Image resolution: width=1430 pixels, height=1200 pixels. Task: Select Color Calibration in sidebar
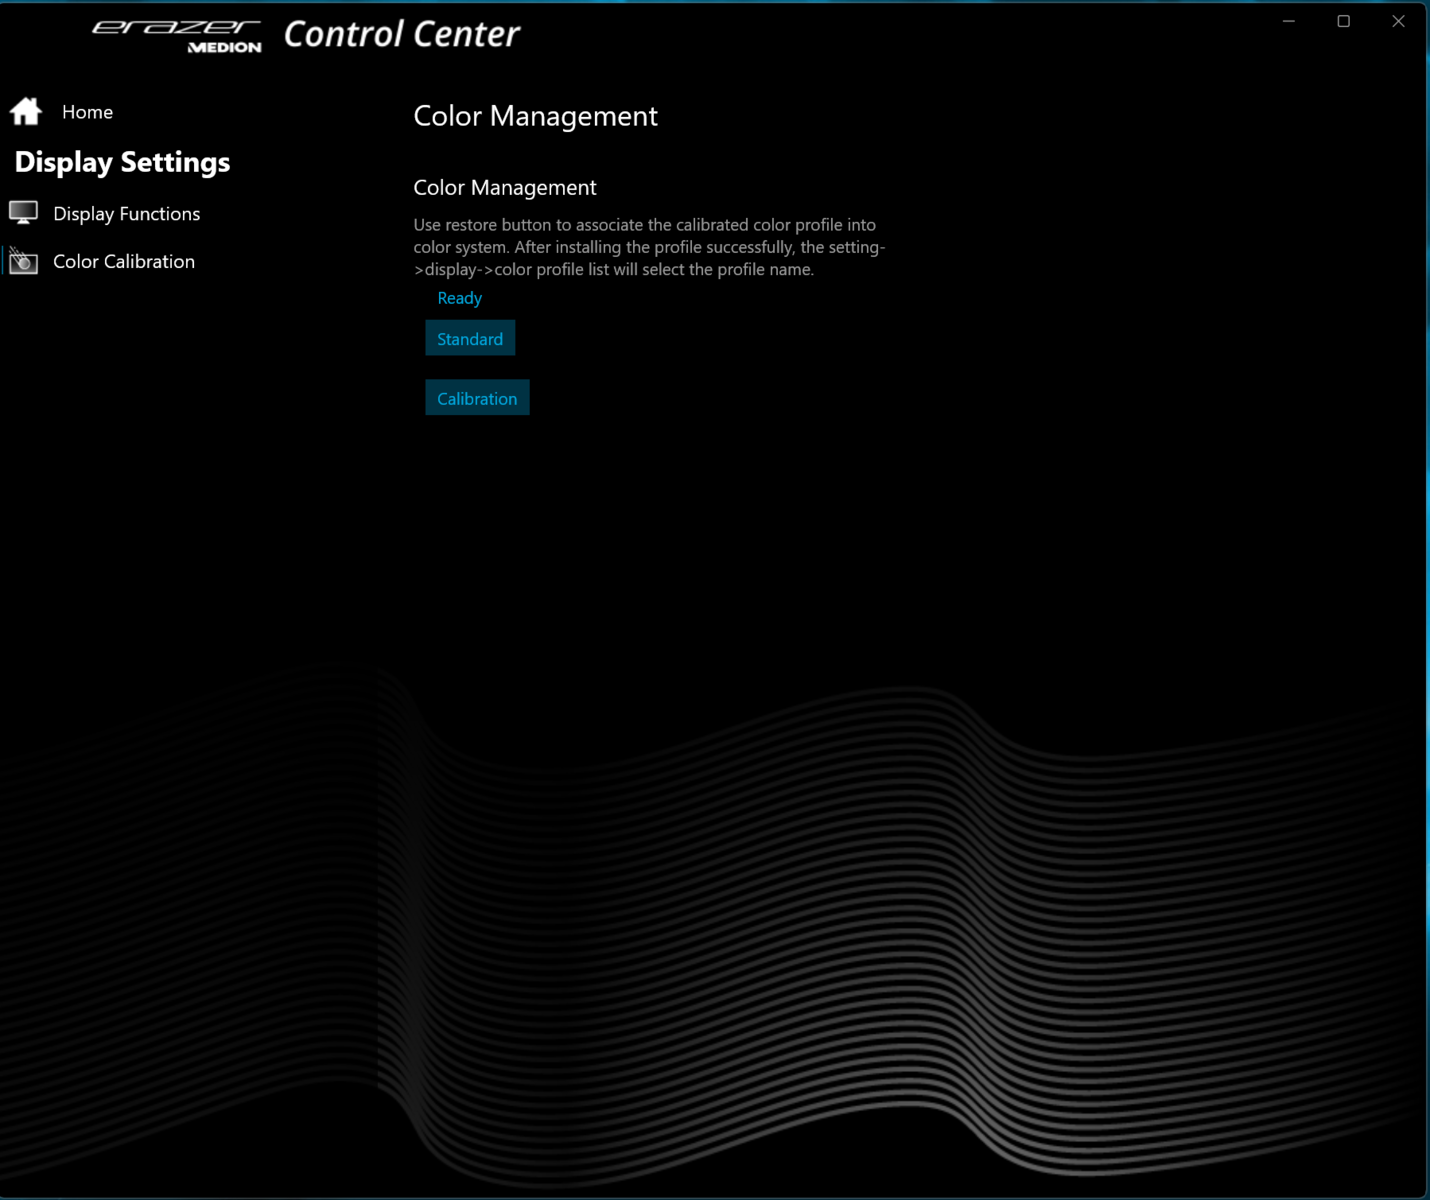pyautogui.click(x=124, y=262)
